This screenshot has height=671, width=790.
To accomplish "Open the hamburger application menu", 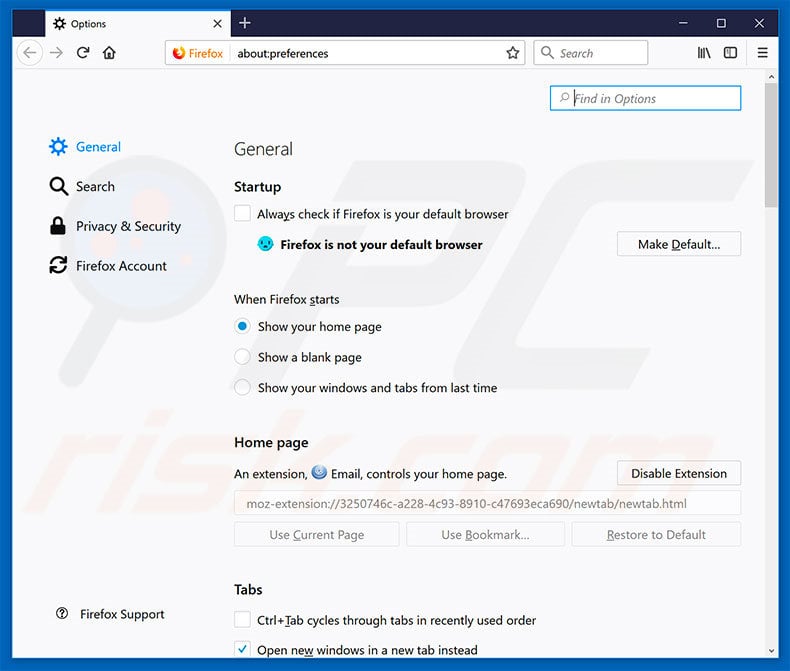I will (x=762, y=52).
